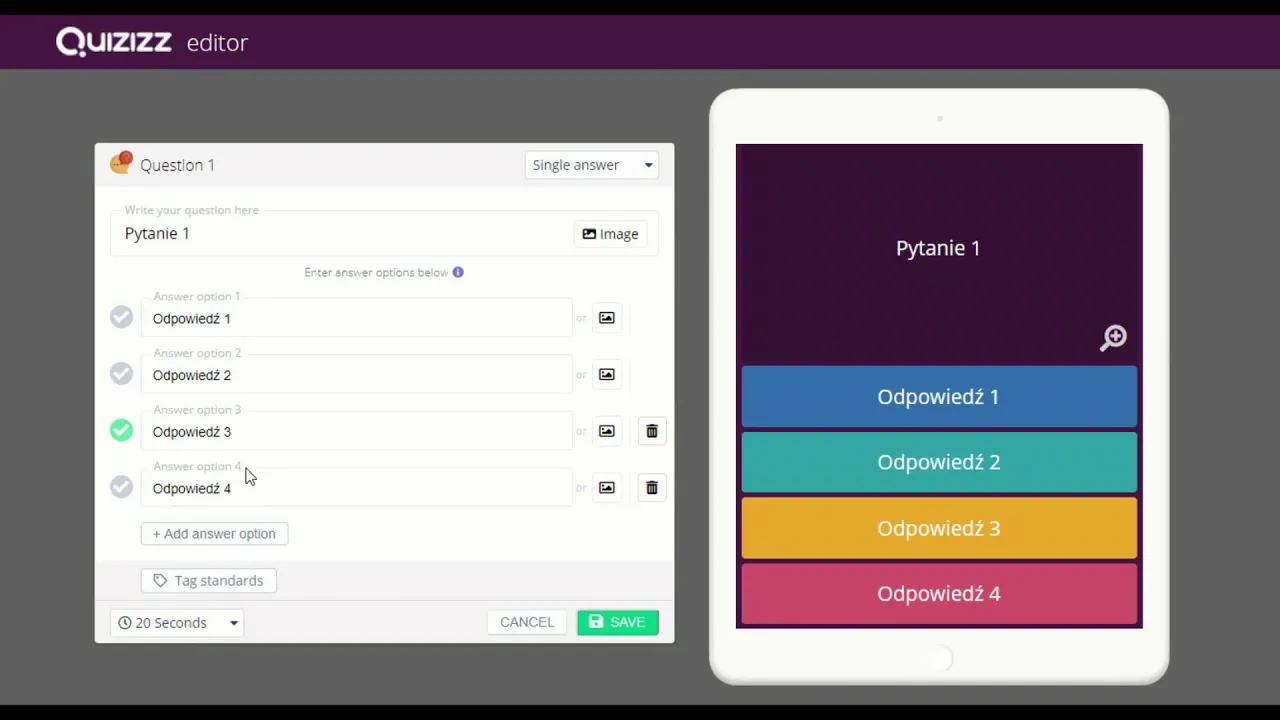Click the Tag standards button
This screenshot has width=1280, height=720.
coord(208,581)
